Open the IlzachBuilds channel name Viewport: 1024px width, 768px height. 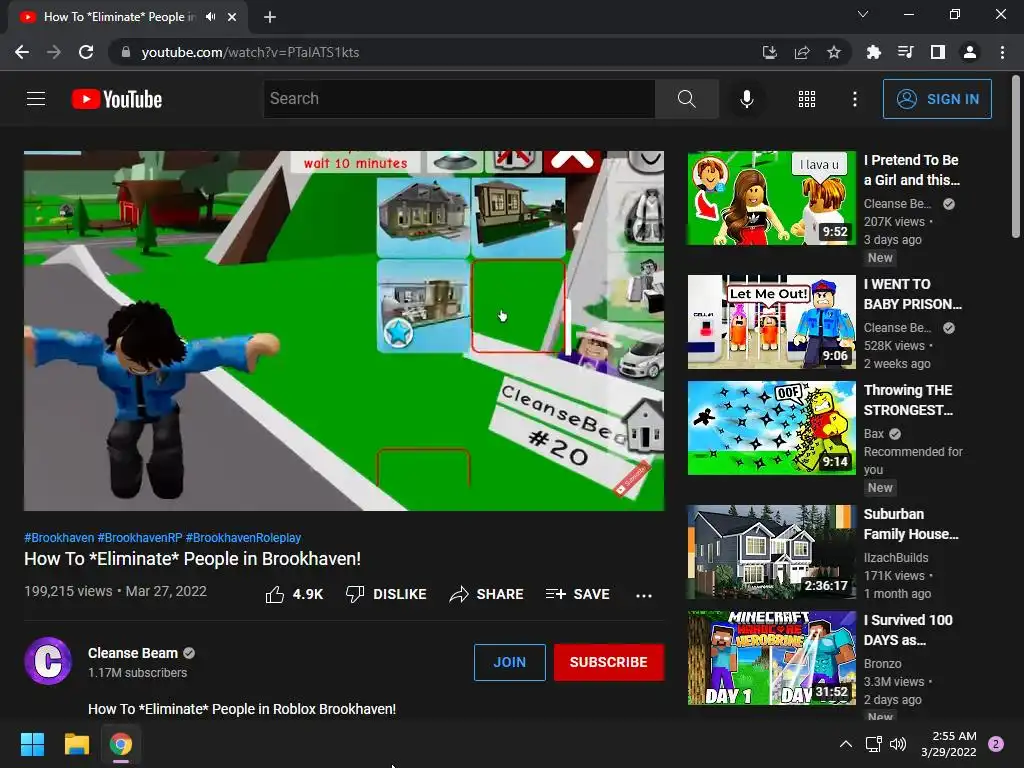pyautogui.click(x=896, y=558)
